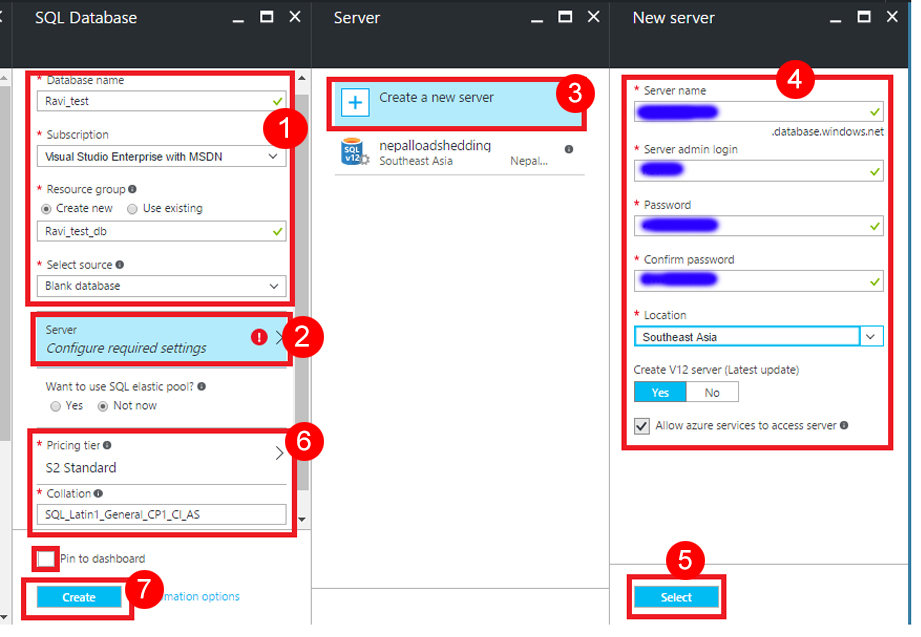The width and height of the screenshot is (921, 637).
Task: Click the info icon next to Resource group
Action: [132, 189]
